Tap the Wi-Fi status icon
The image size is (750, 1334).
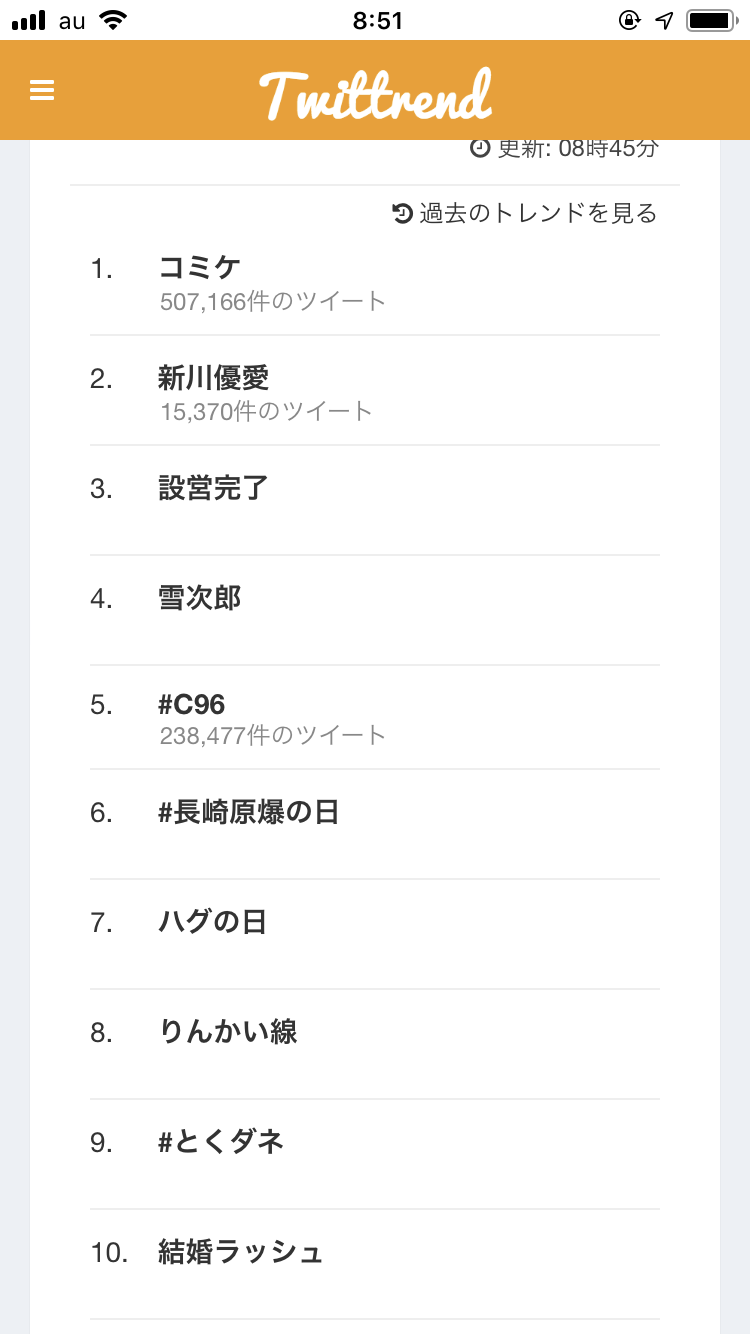coord(114,20)
